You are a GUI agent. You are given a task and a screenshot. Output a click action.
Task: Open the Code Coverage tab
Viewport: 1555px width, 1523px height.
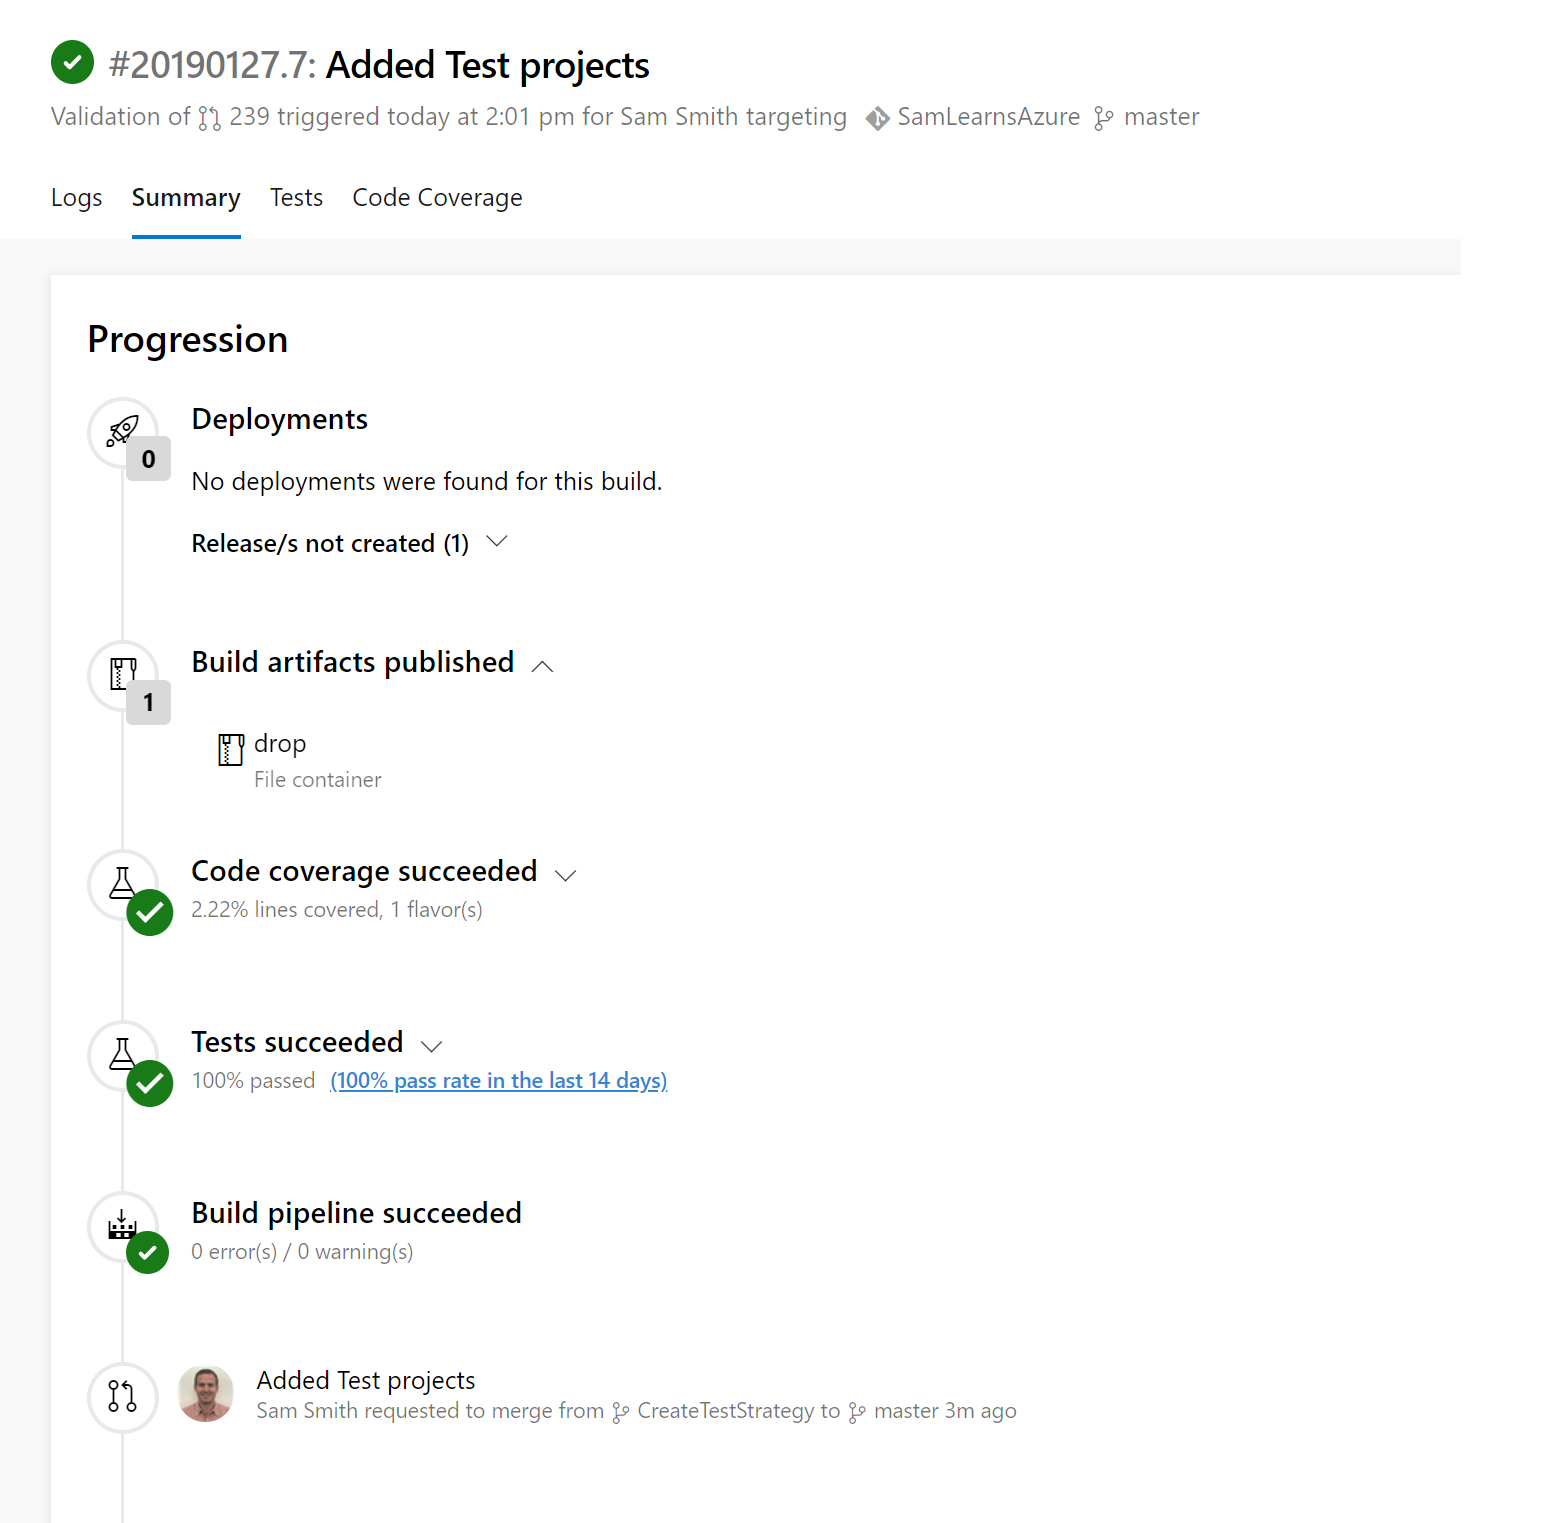437,198
